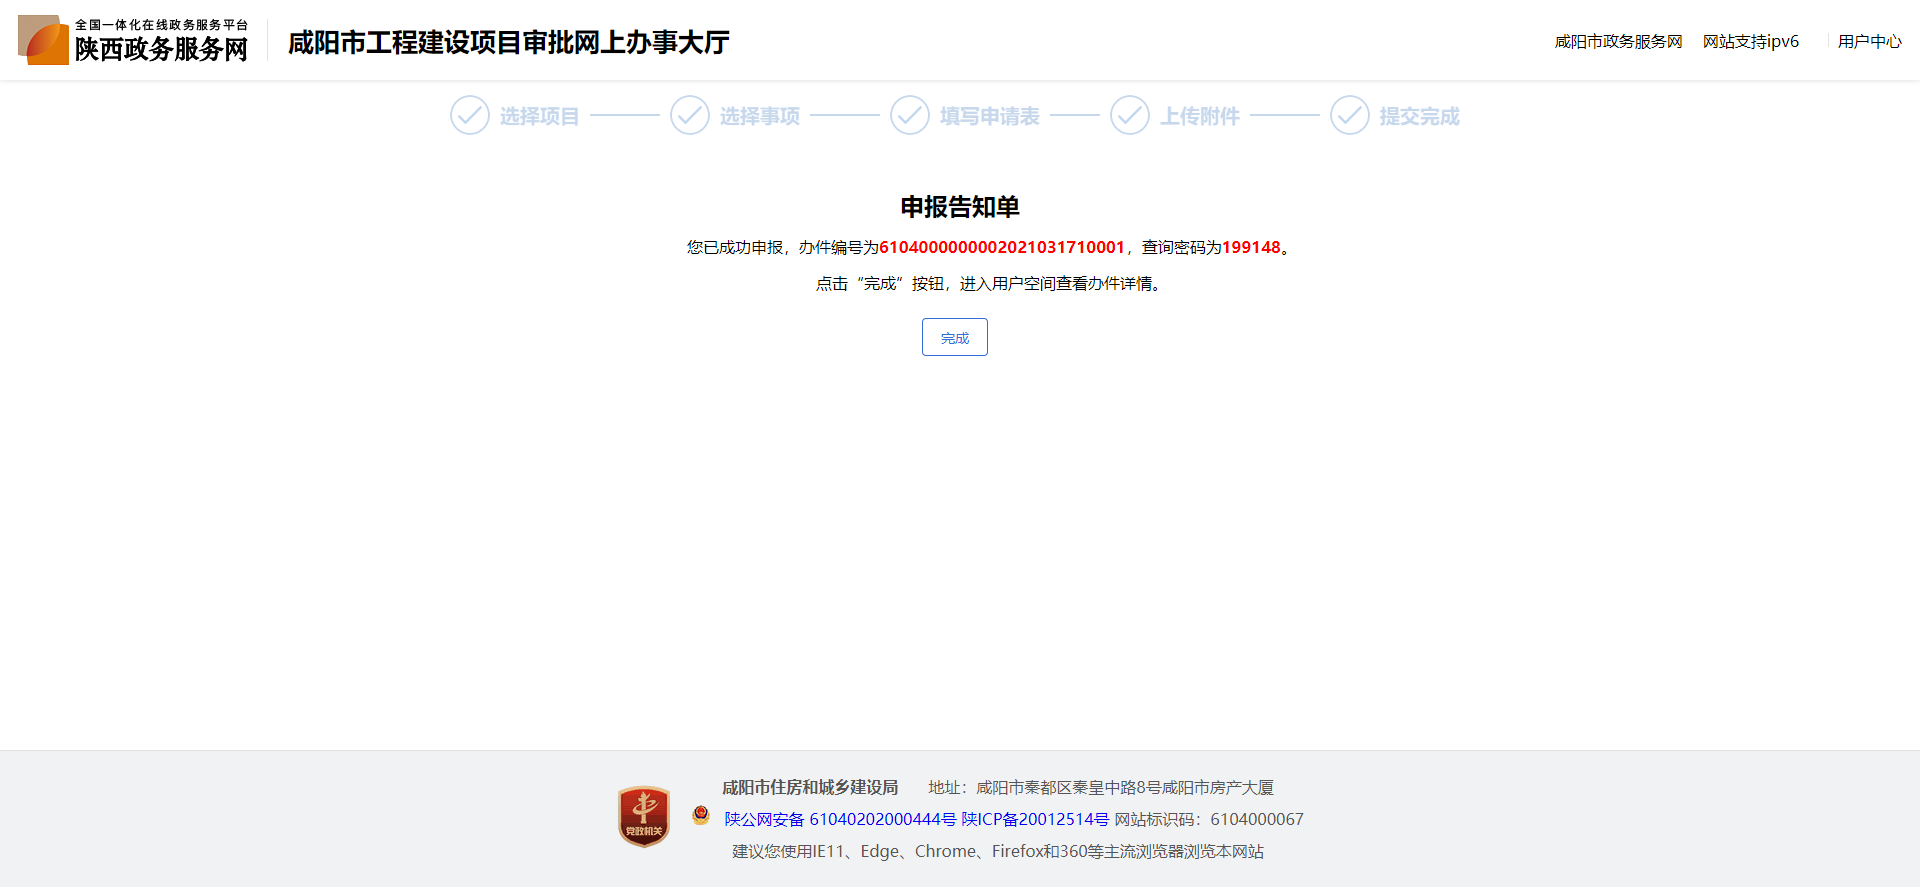
Task: Click the red 党政机关 shield badge
Action: click(644, 816)
